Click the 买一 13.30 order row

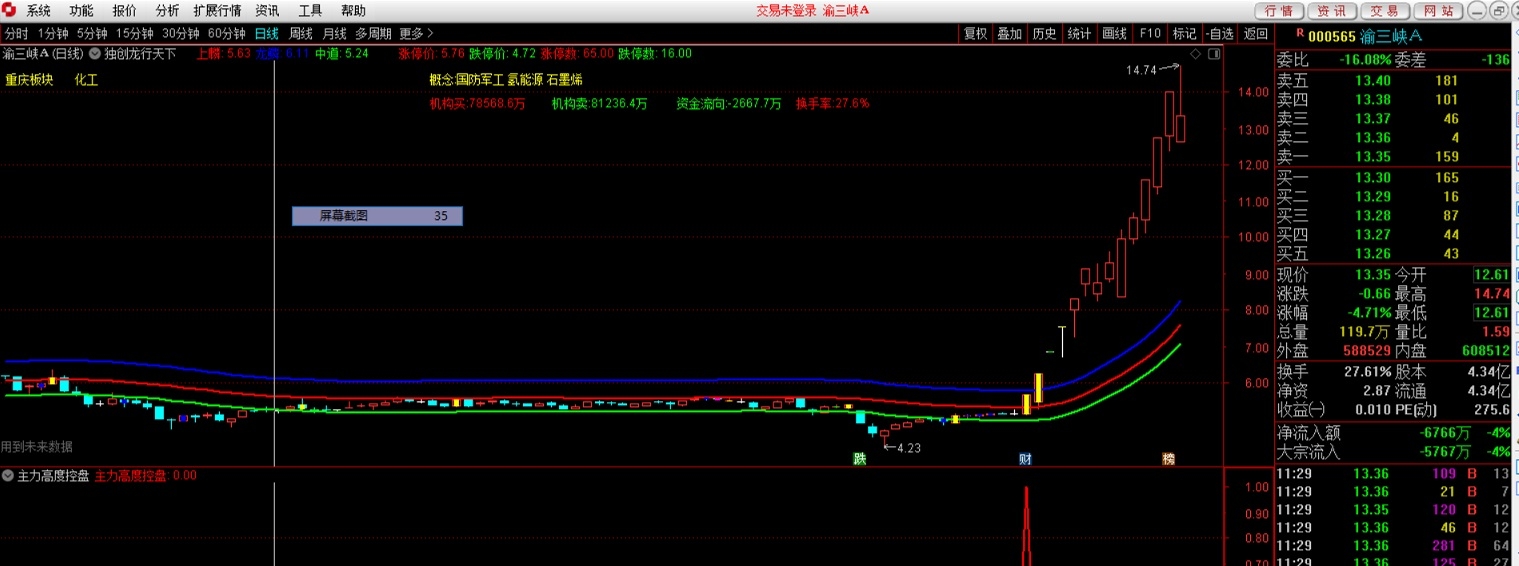click(x=1393, y=177)
